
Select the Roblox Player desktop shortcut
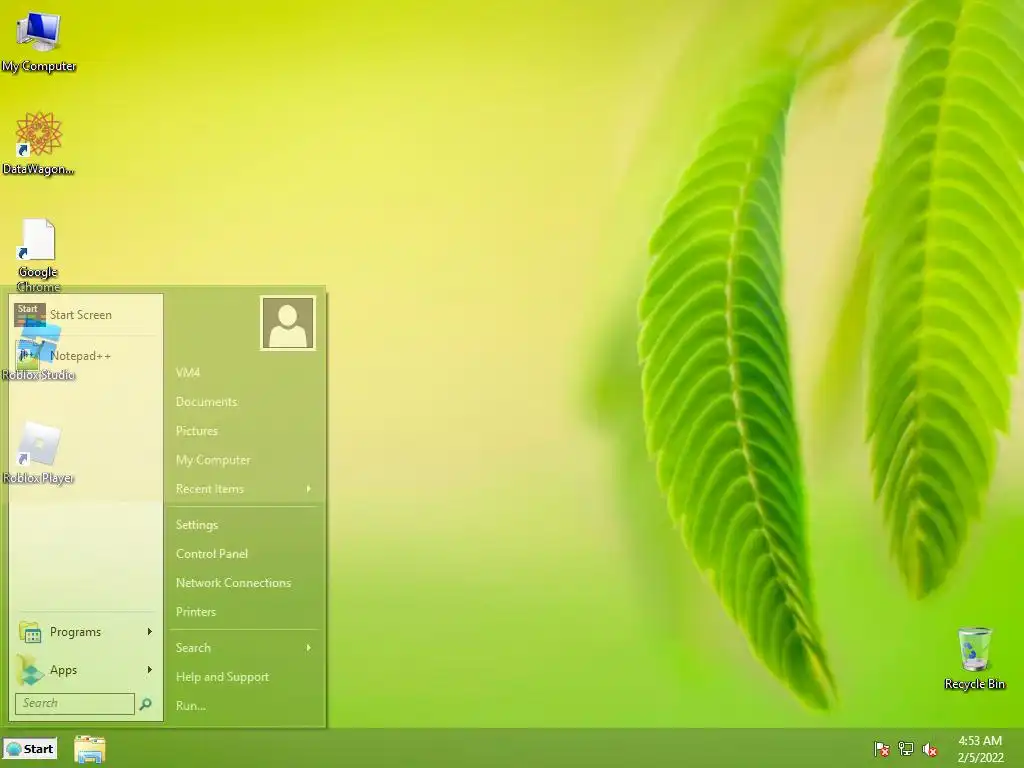tap(39, 452)
